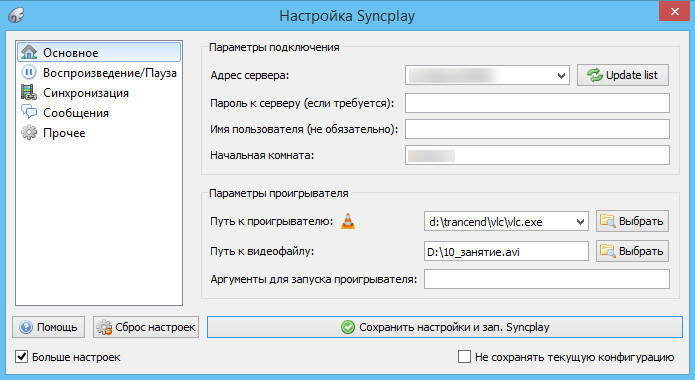Viewport: 695px width, 380px height.
Task: Click the pause icon beside Воспроизведение/Пауза
Action: tap(29, 72)
